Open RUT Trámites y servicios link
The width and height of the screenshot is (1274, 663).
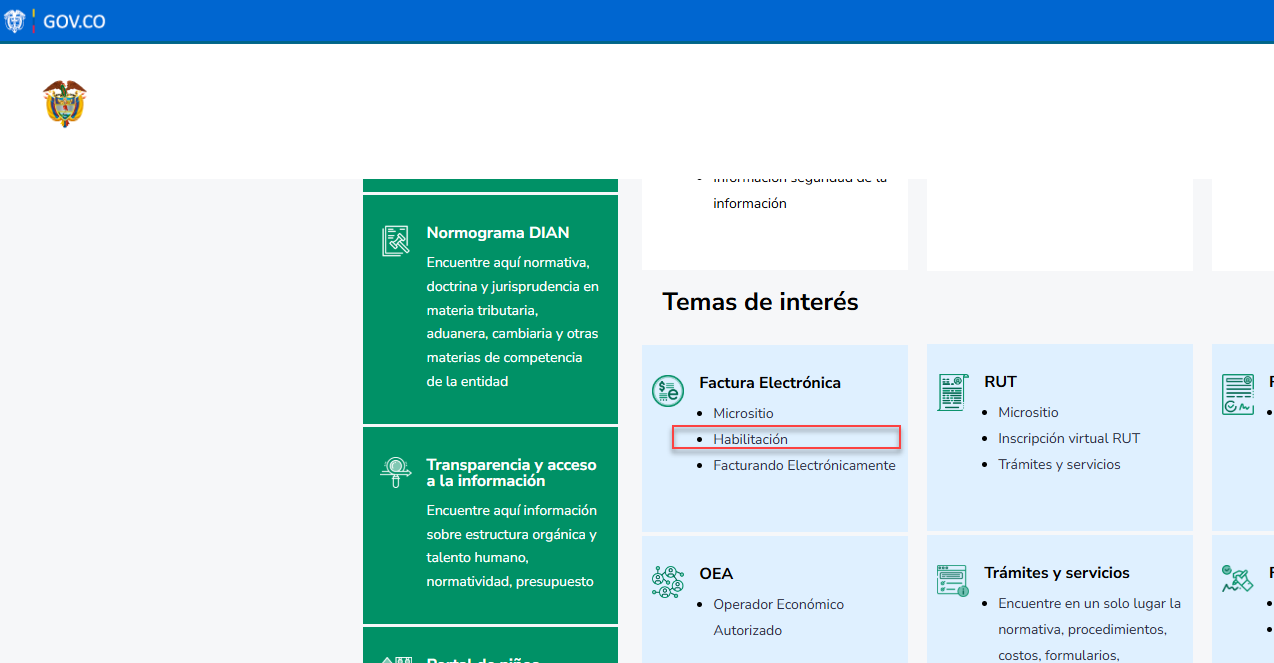click(x=1059, y=464)
